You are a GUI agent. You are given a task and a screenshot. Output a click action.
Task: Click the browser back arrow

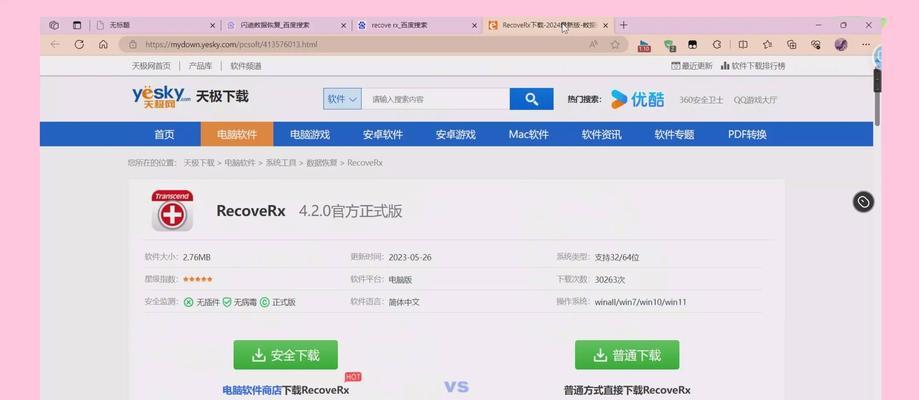coord(55,44)
